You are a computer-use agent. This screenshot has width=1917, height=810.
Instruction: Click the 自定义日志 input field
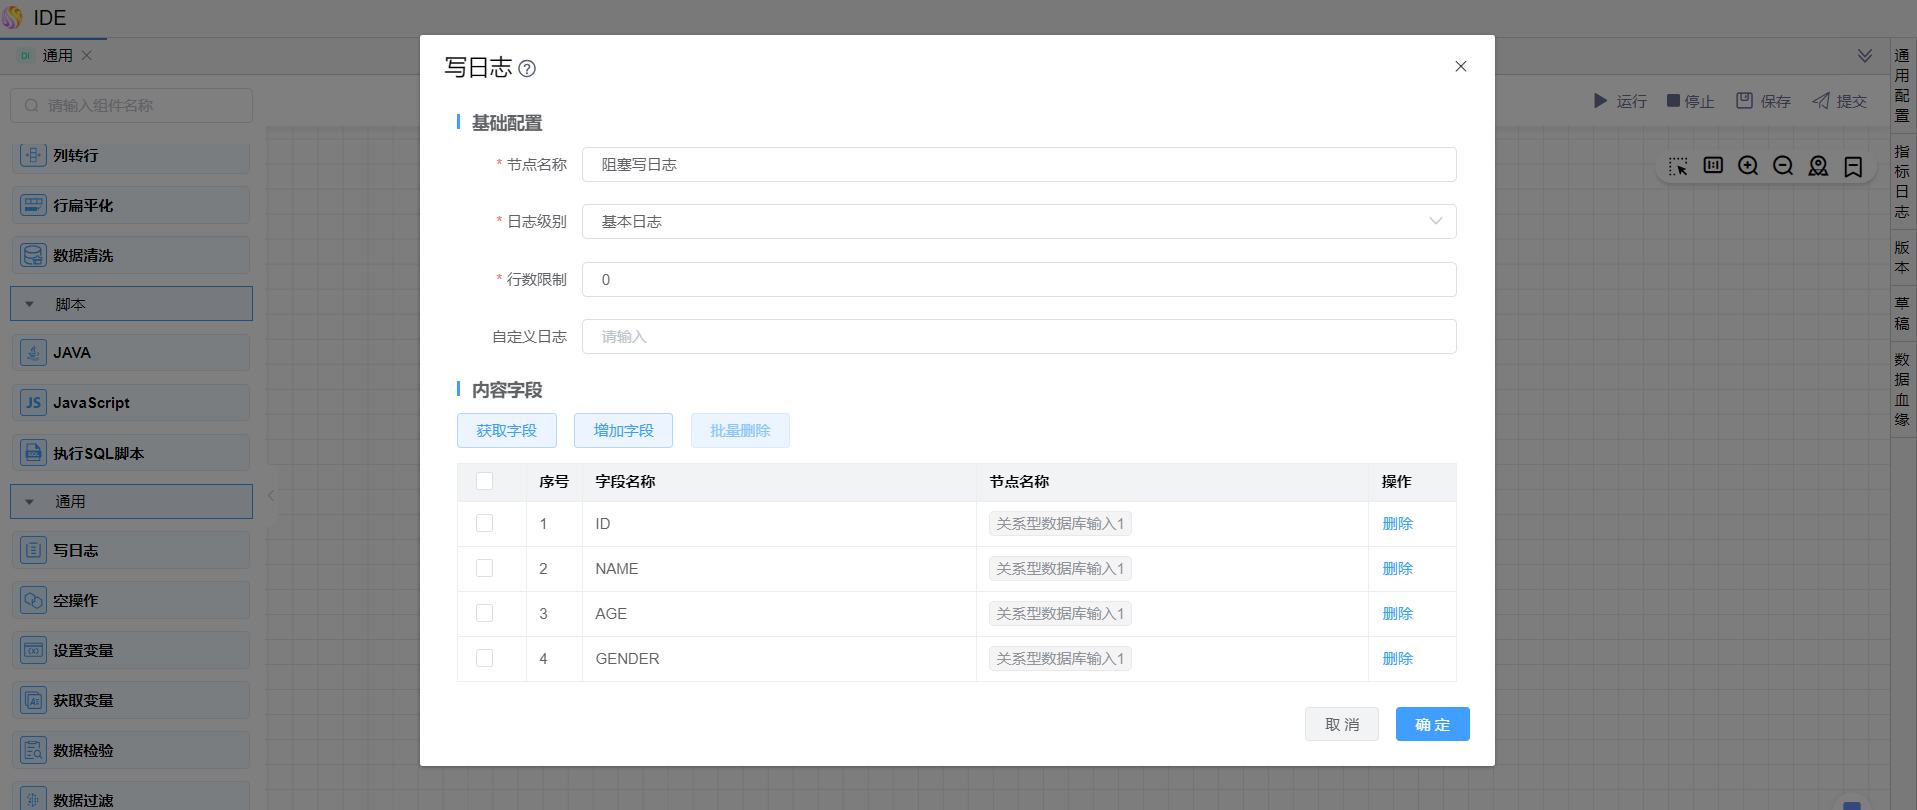tap(1018, 336)
